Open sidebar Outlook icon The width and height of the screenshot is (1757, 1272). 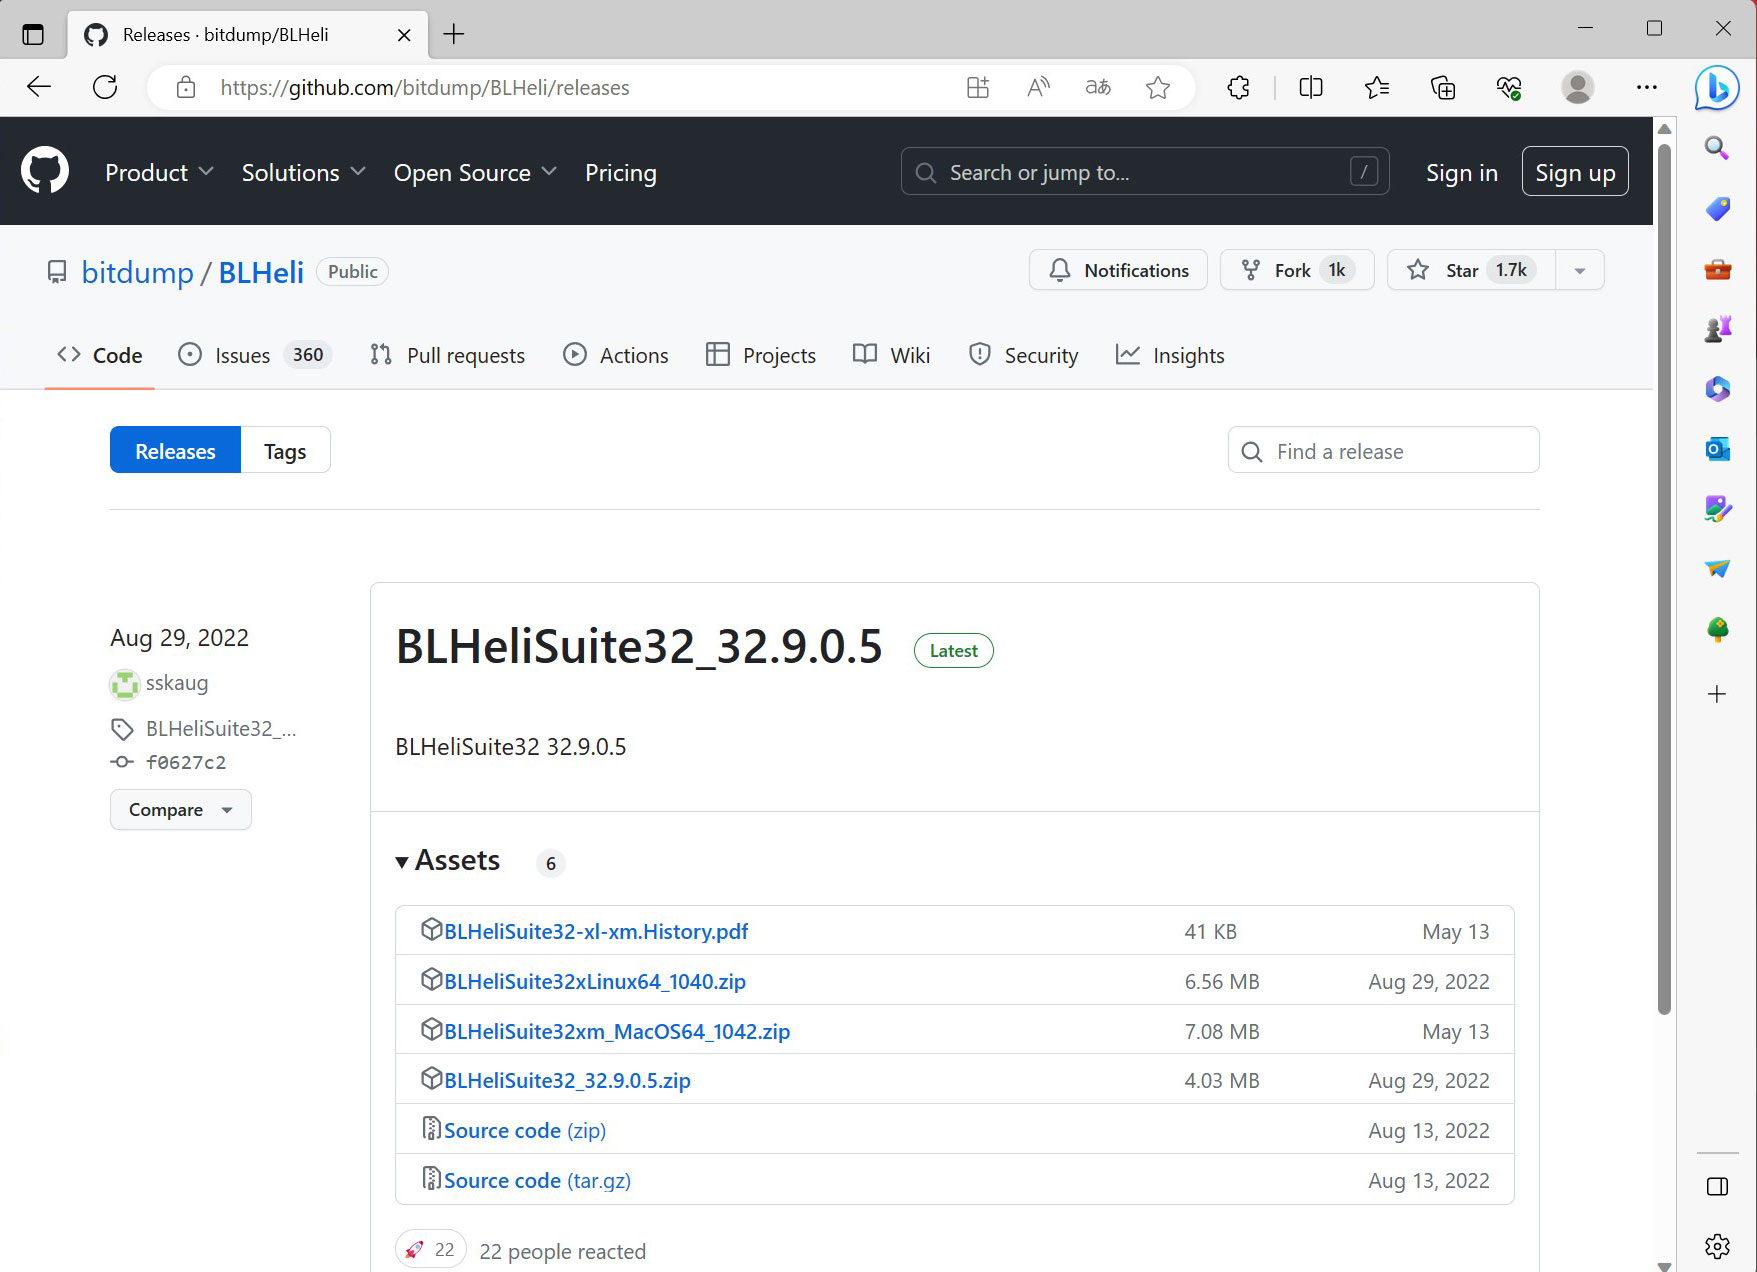click(1717, 449)
